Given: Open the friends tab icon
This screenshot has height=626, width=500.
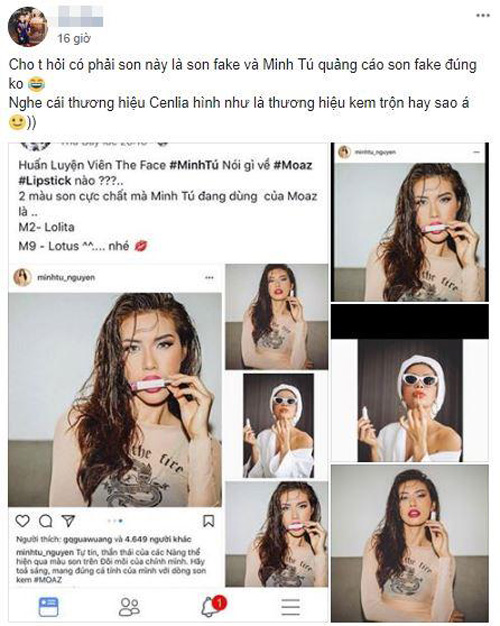Looking at the screenshot, I should point(129,607).
